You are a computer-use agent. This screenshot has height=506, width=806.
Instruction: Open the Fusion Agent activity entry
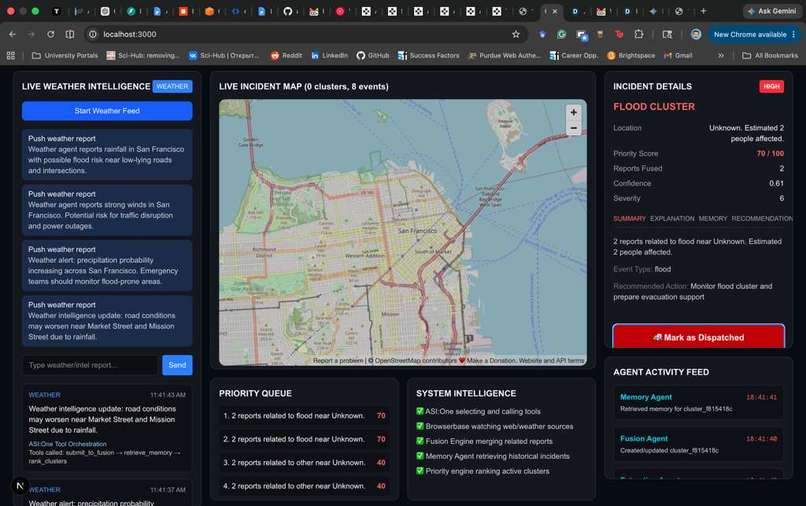coord(699,444)
